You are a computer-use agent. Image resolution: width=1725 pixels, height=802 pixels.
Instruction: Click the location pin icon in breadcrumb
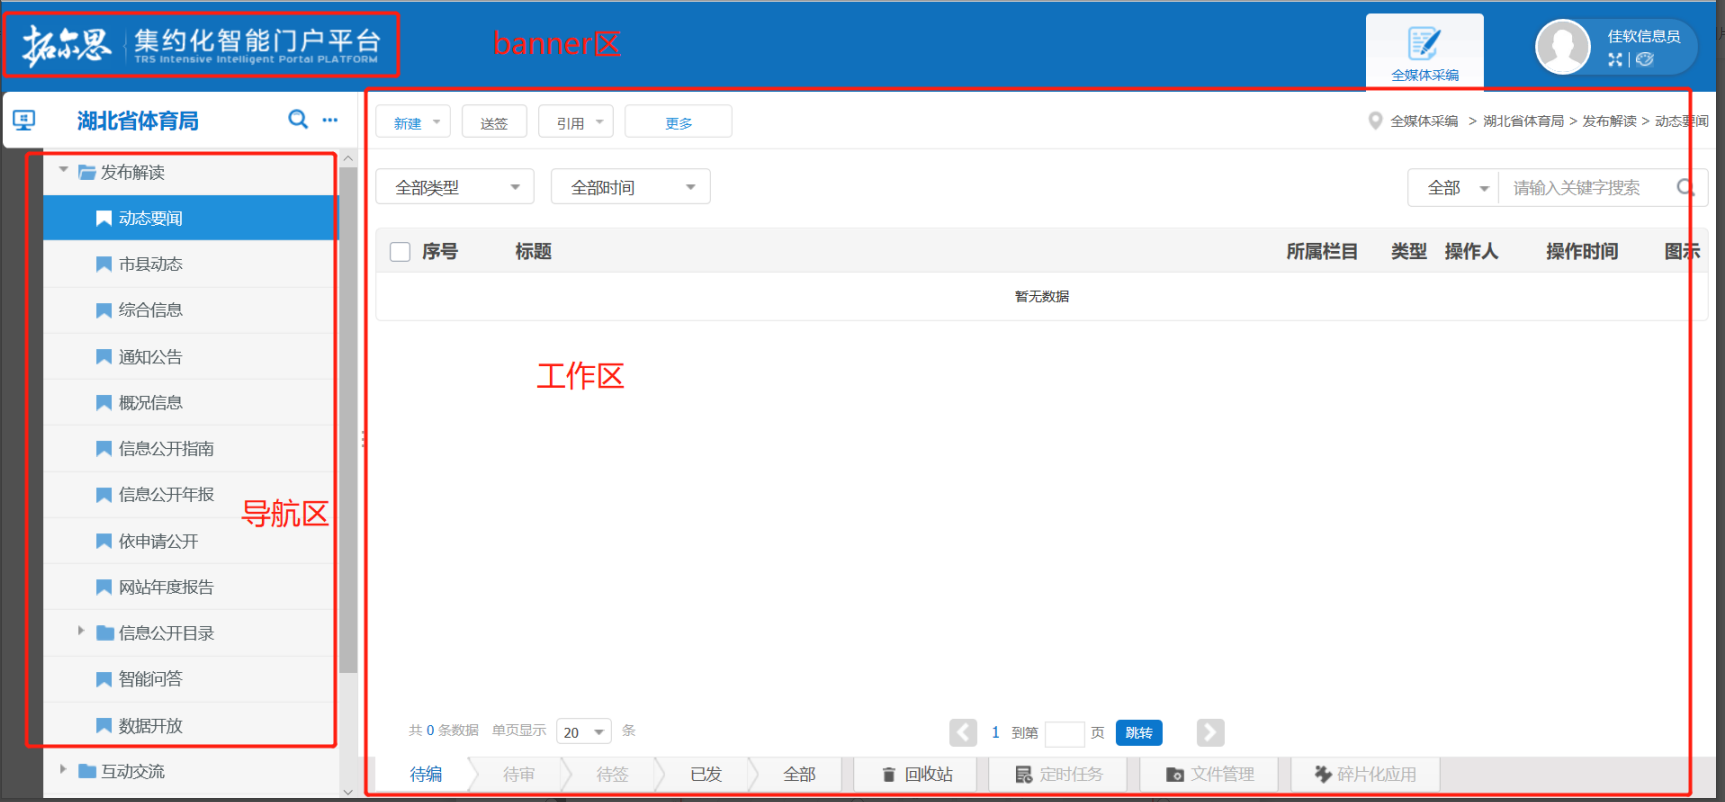tap(1375, 121)
